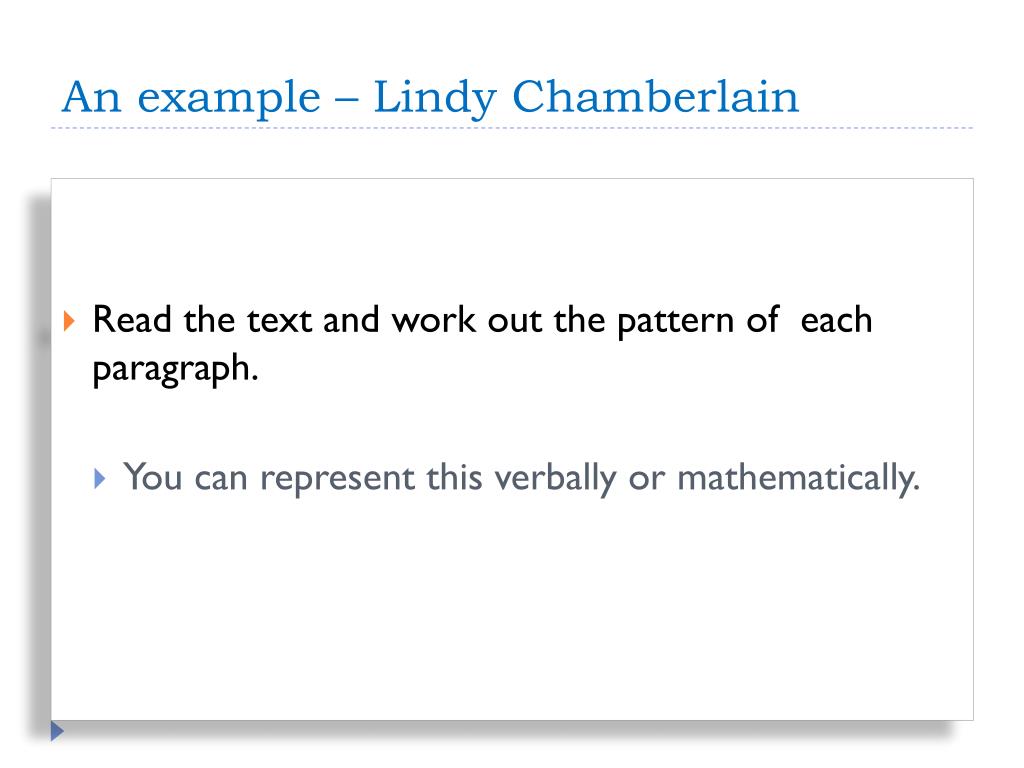Image resolution: width=1024 pixels, height=768 pixels.
Task: Select the slide title 'An example – Lindy Chamberlain'
Action: [430, 98]
